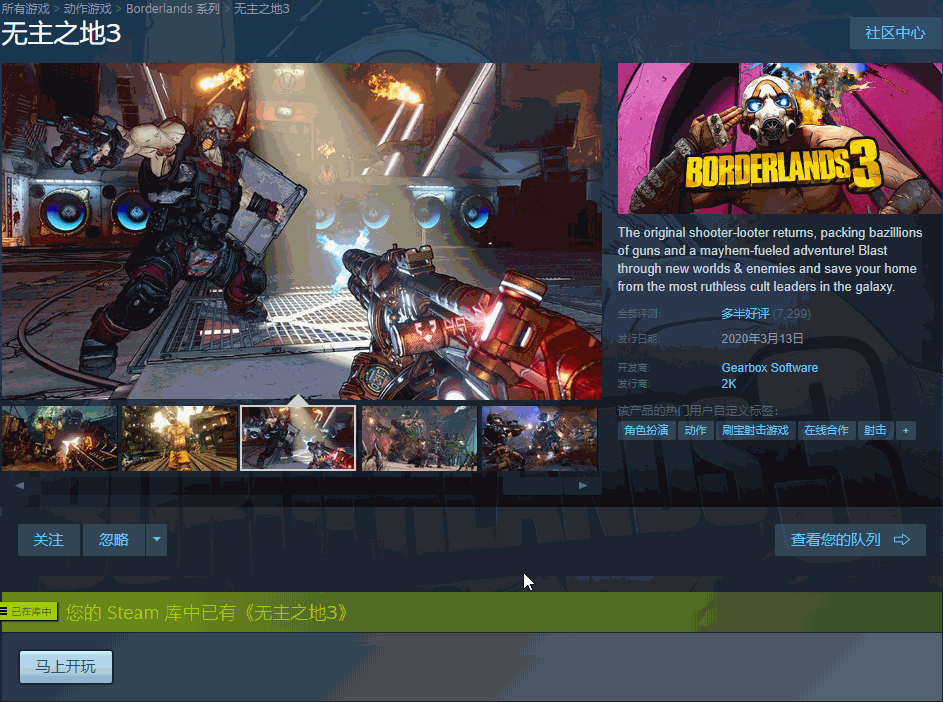Open the Borderlands 系列 breadcrumb link
Screen dimensions: 943x702
coord(173,9)
